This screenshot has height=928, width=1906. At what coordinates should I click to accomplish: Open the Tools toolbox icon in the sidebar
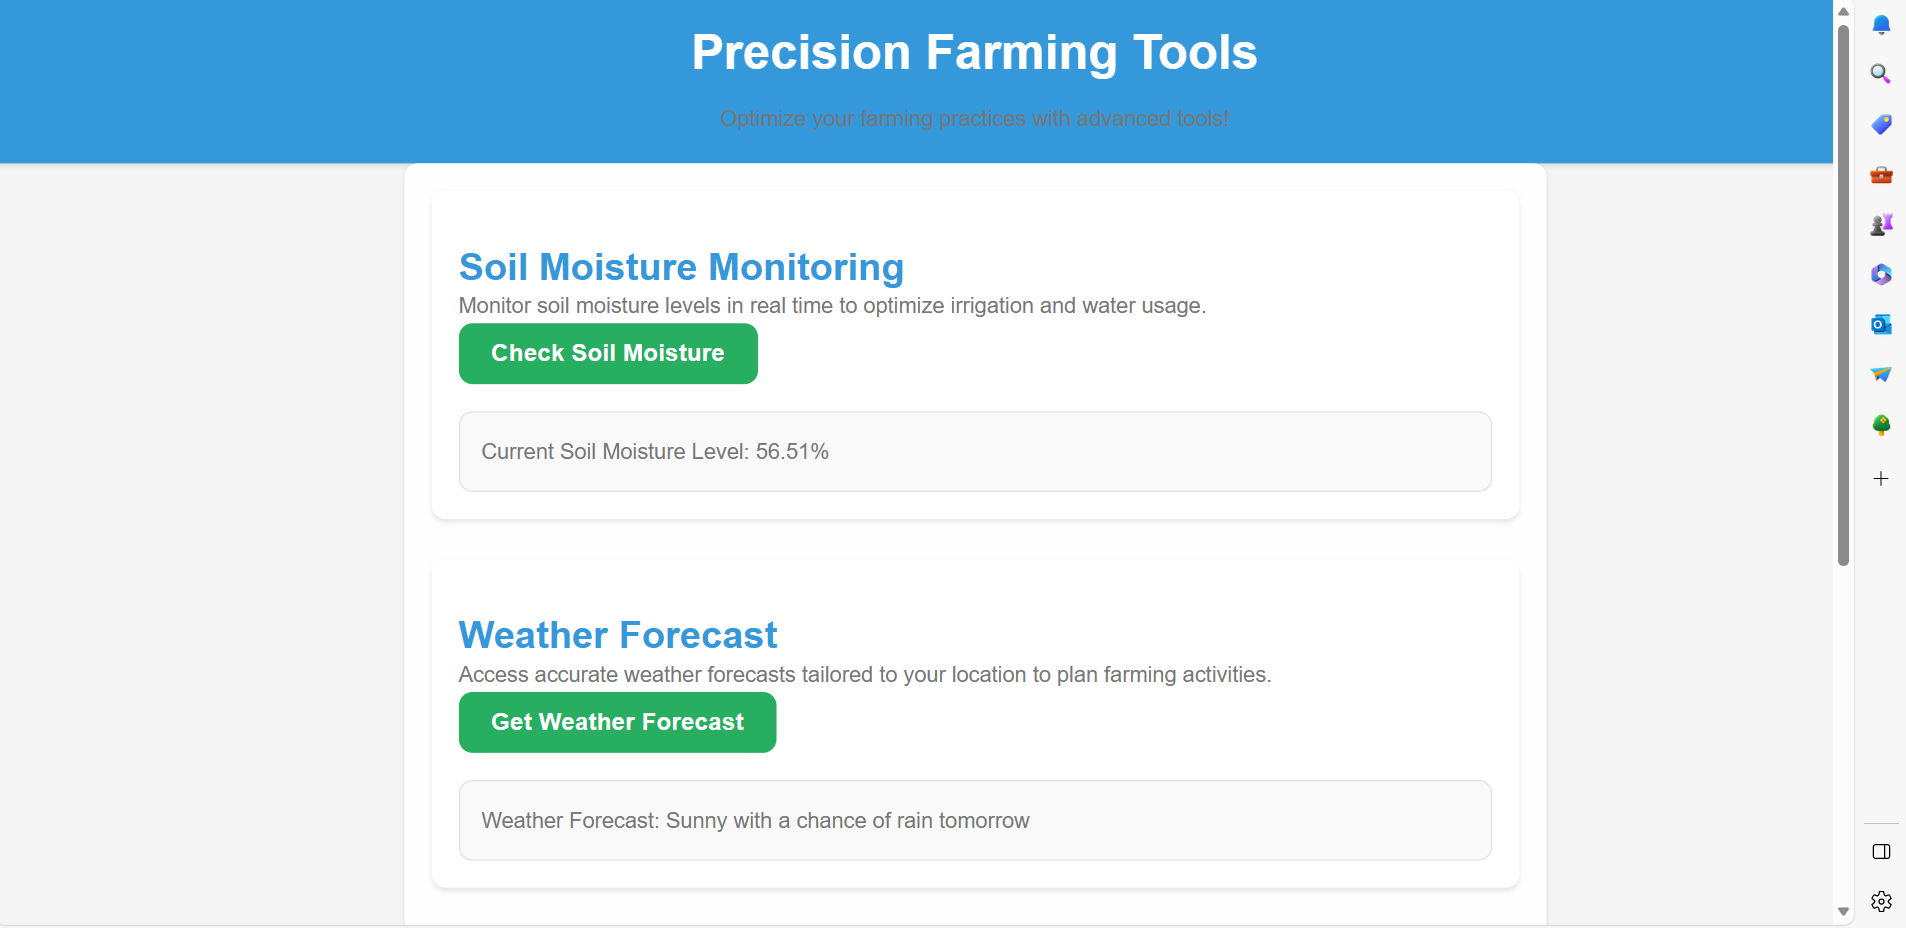[1881, 174]
